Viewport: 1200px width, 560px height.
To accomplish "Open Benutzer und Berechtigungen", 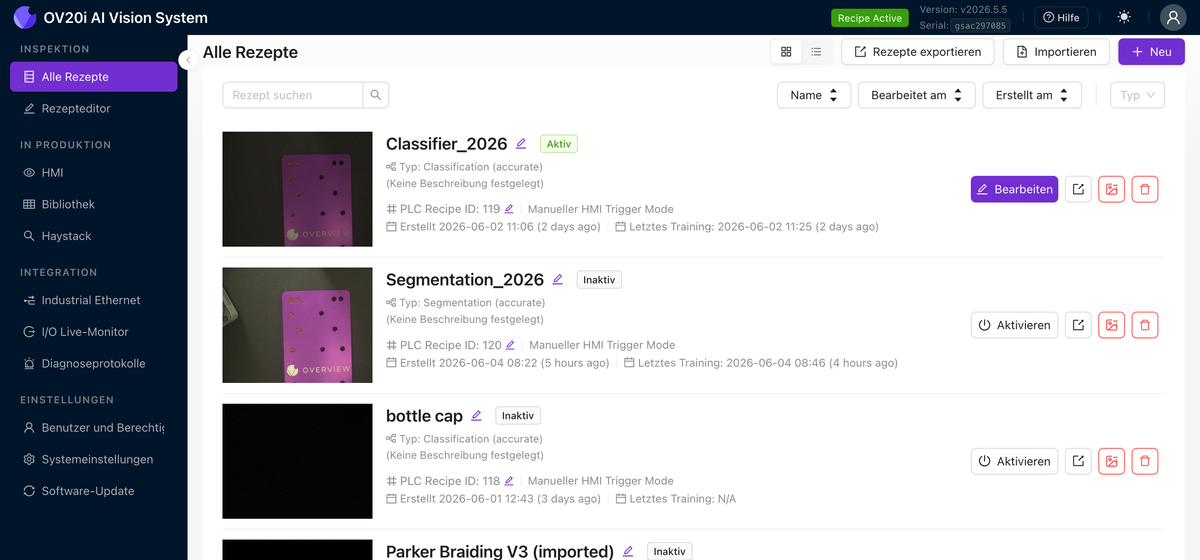I will pyautogui.click(x=94, y=428).
